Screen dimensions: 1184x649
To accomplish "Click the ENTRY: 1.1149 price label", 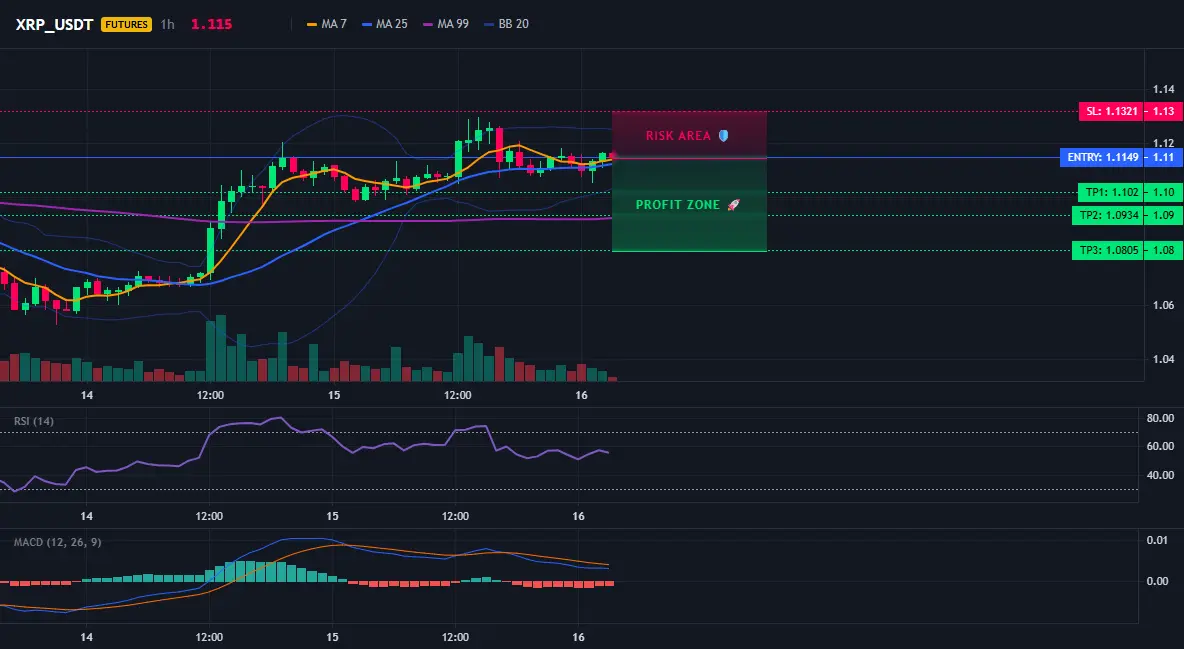I will click(1102, 158).
